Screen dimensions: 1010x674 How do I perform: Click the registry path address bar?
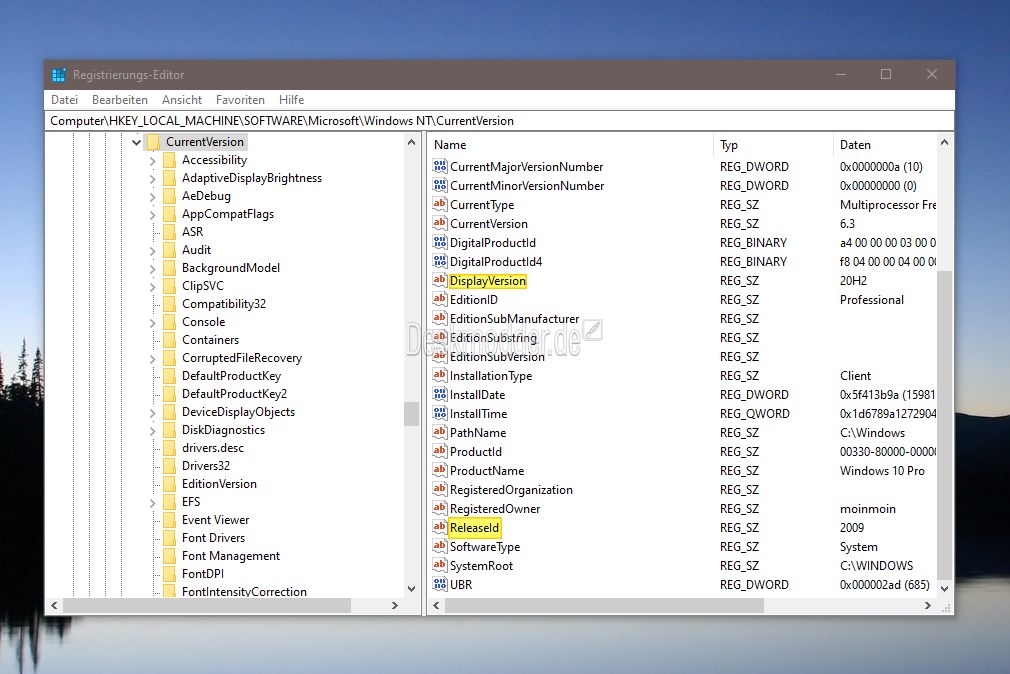499,120
